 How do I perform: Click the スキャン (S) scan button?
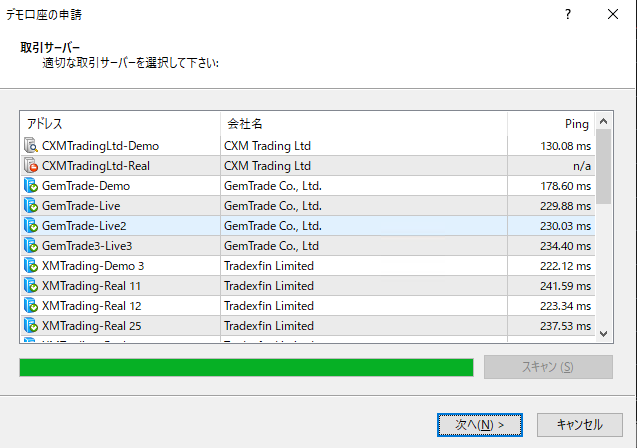pos(548,367)
